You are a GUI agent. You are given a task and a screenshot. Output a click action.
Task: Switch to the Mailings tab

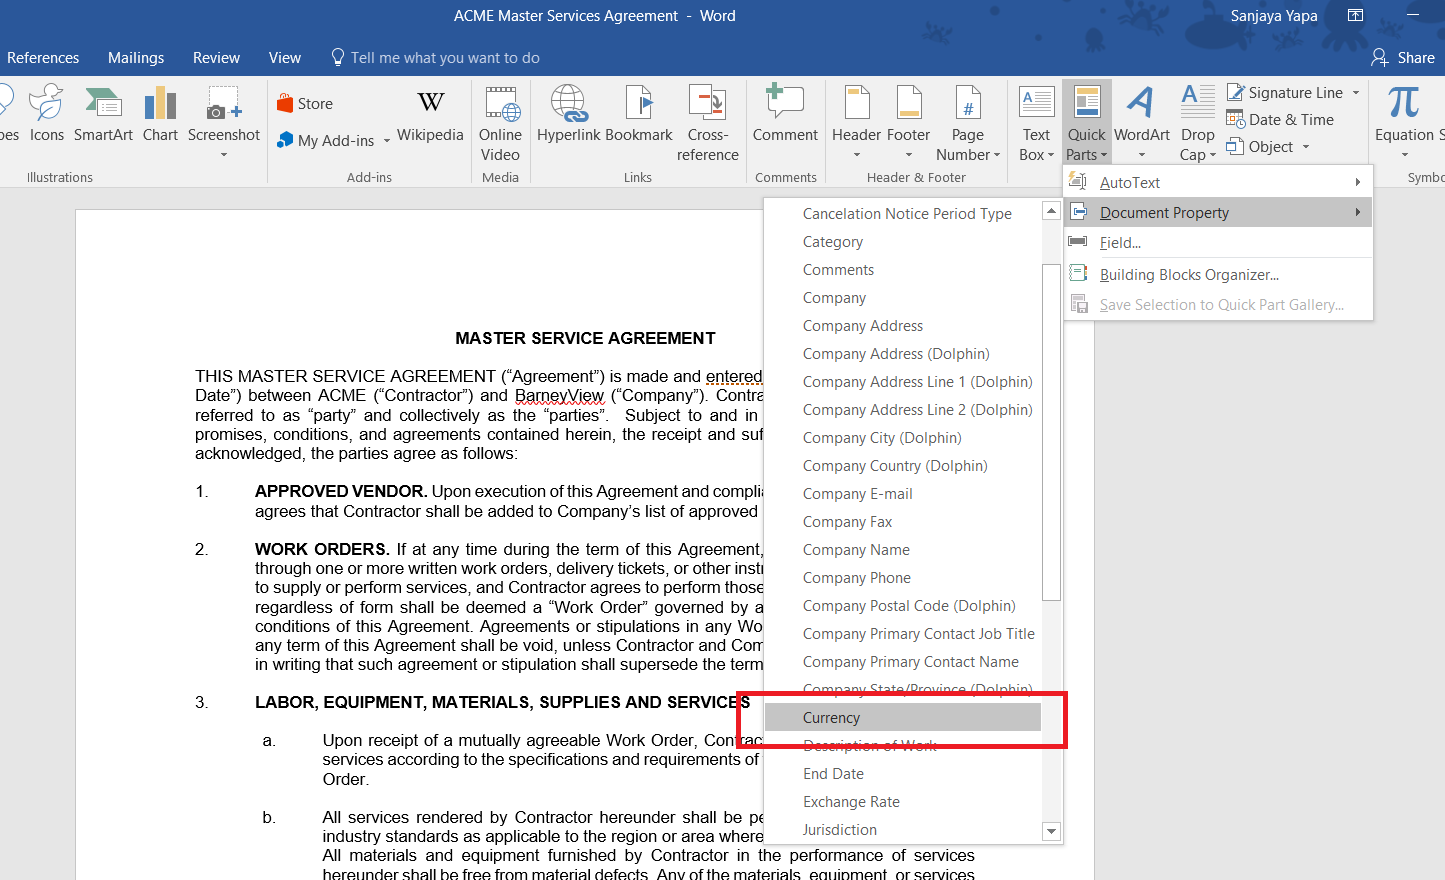(x=136, y=58)
